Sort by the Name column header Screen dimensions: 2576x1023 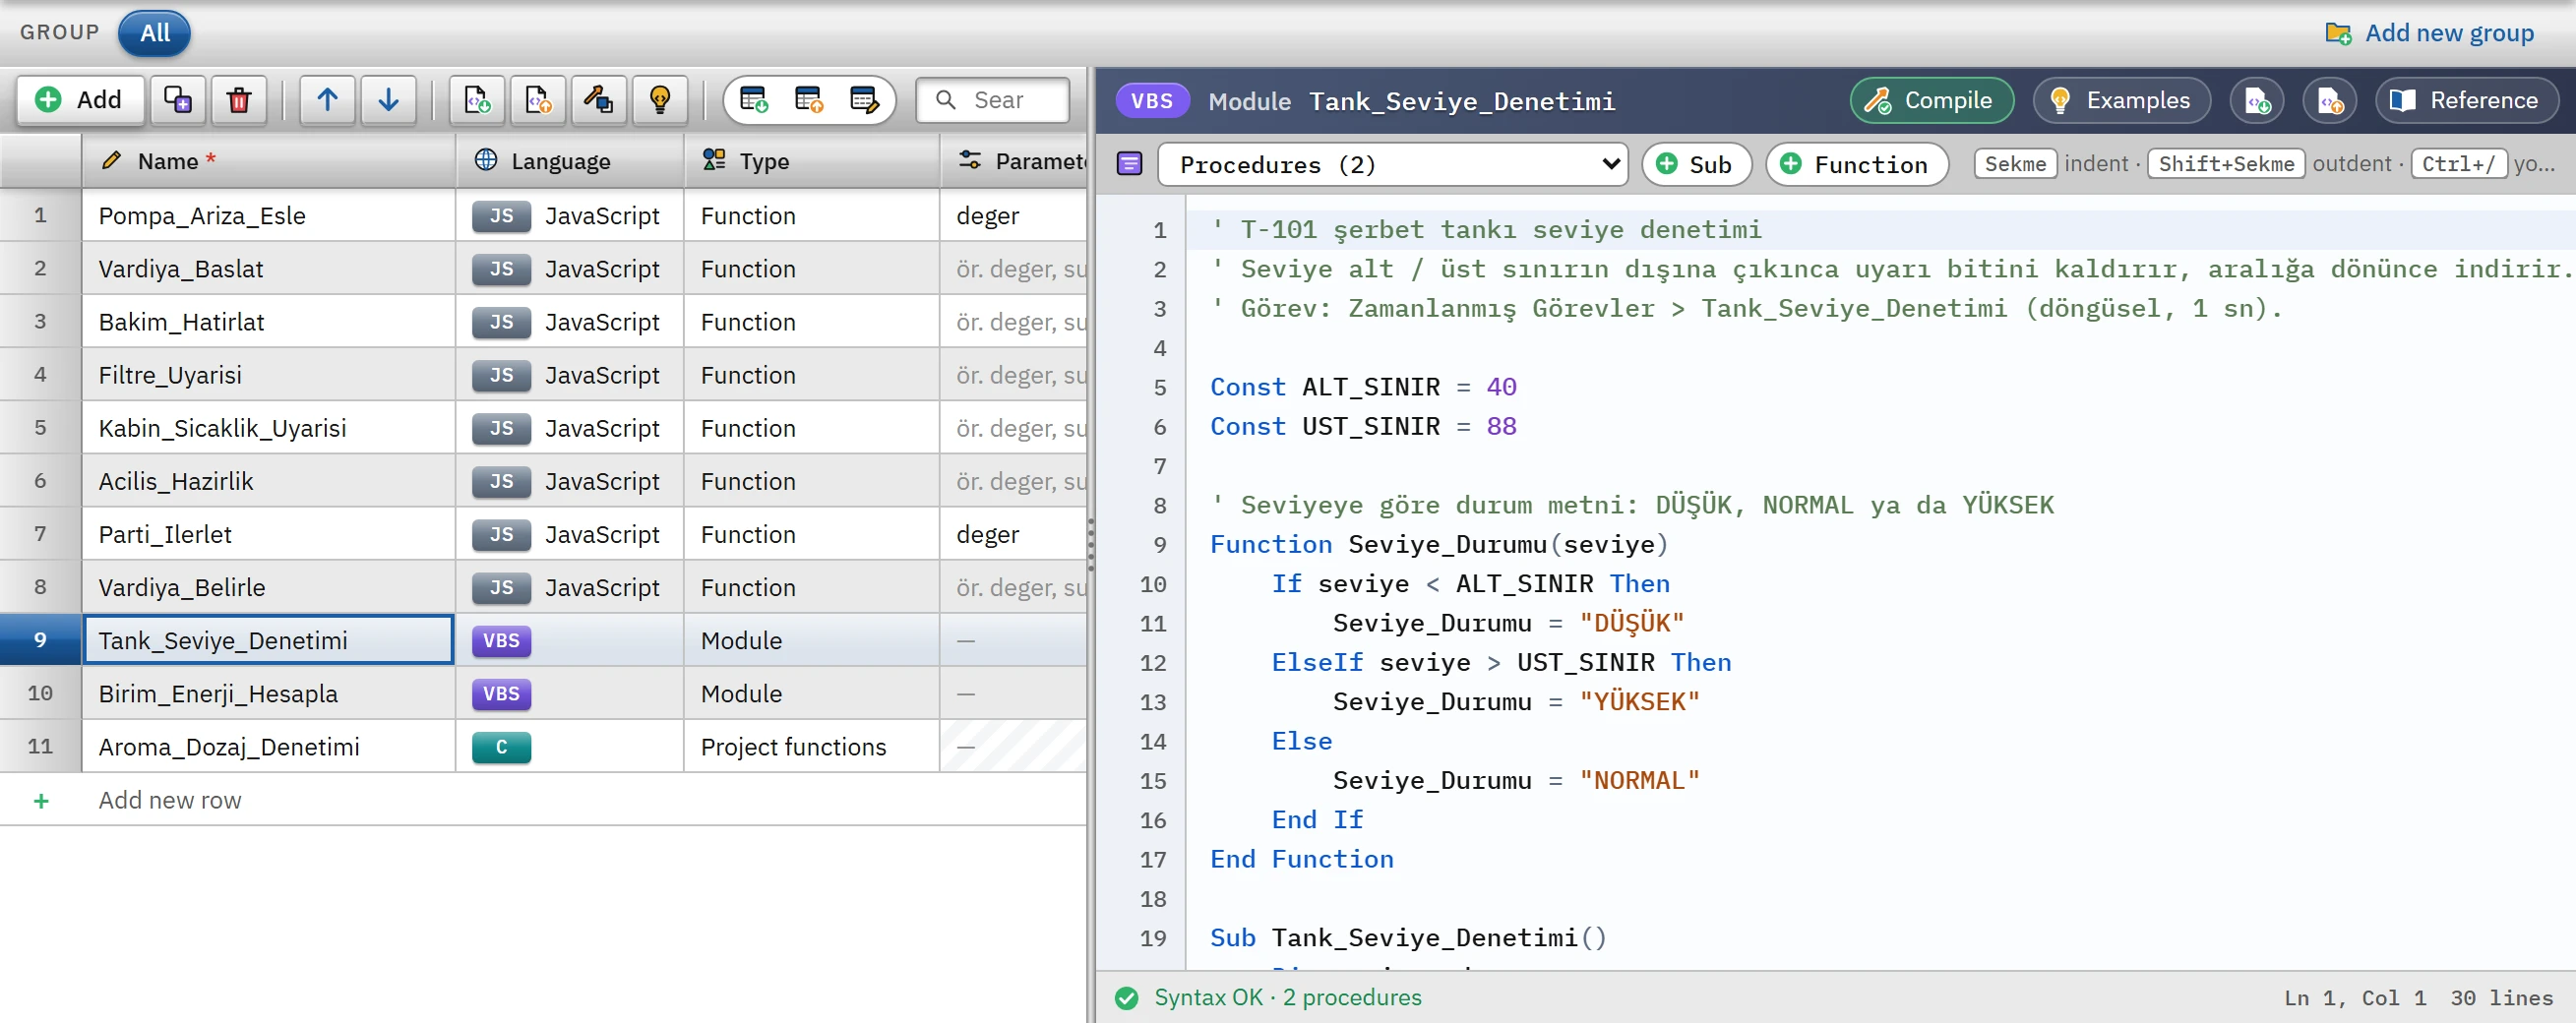pos(268,161)
